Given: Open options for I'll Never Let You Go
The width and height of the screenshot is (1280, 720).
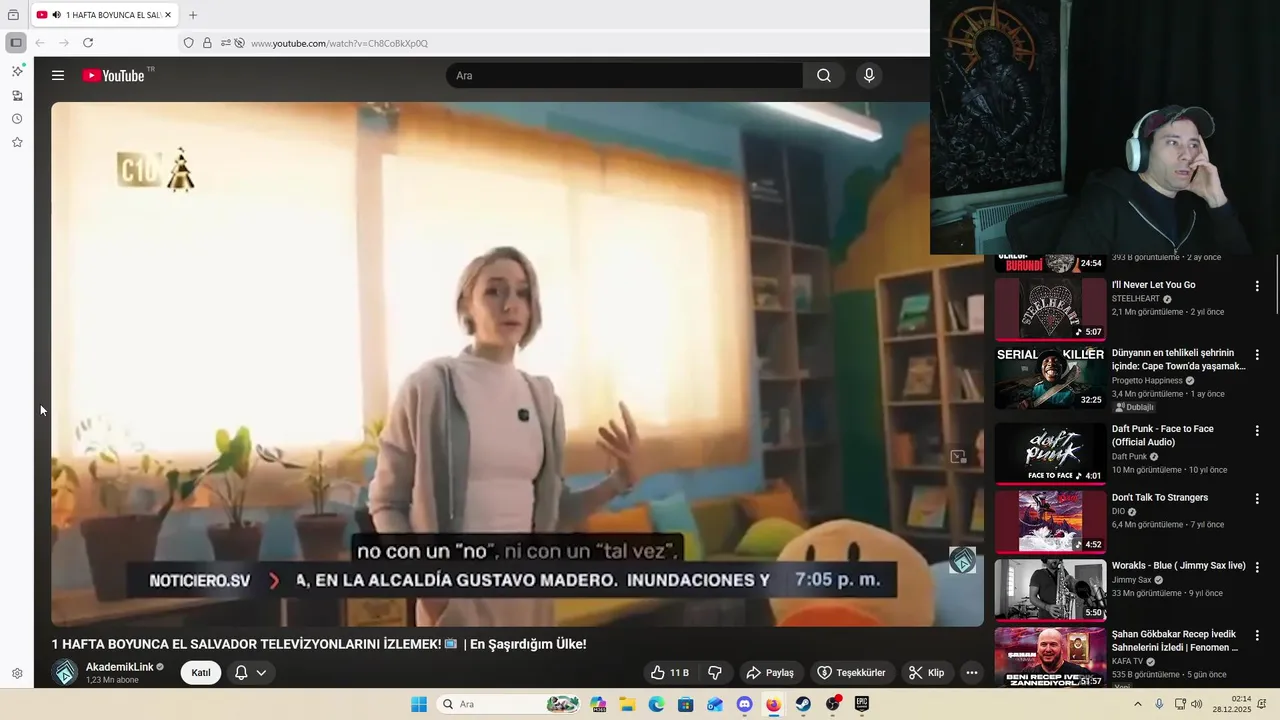Looking at the screenshot, I should [x=1257, y=286].
